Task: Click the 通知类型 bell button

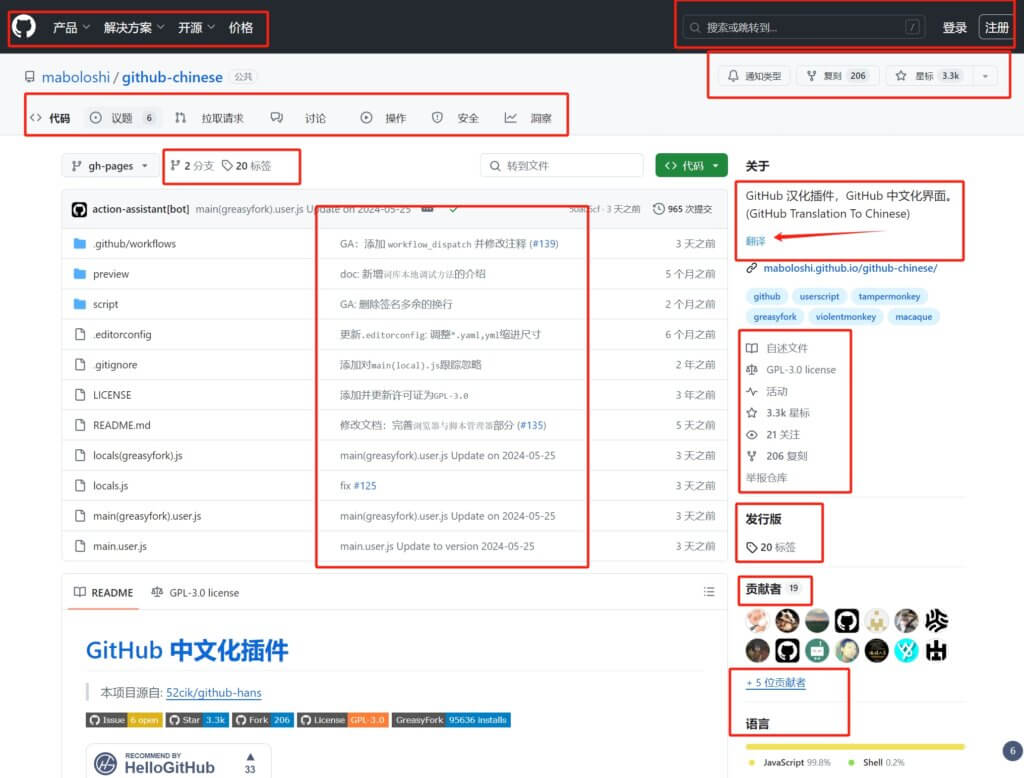Action: [754, 76]
